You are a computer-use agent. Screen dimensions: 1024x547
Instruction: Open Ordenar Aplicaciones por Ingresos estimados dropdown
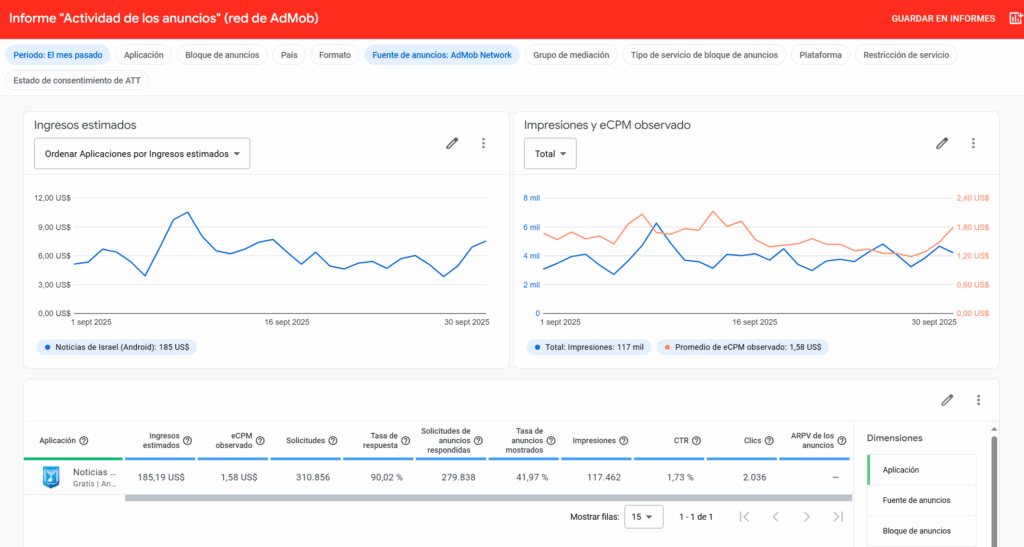pos(142,154)
